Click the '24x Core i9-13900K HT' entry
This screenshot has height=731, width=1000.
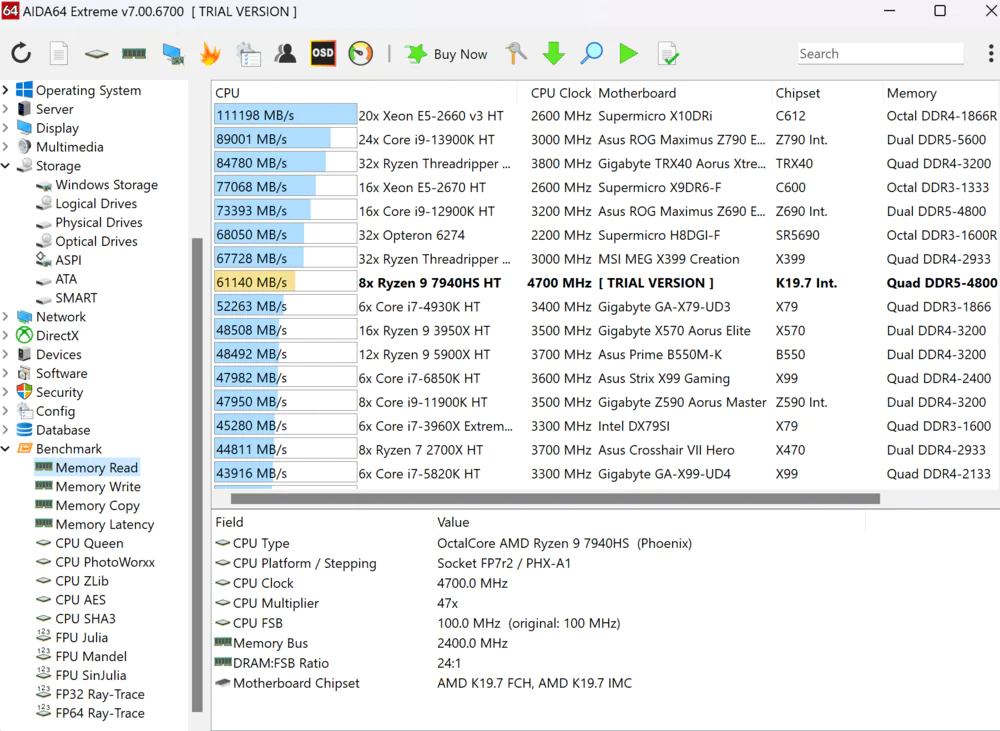(x=427, y=140)
